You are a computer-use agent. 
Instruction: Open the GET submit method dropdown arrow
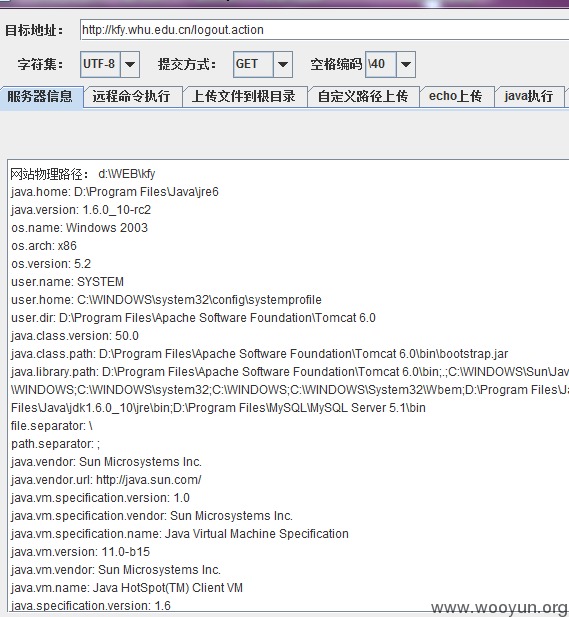283,64
